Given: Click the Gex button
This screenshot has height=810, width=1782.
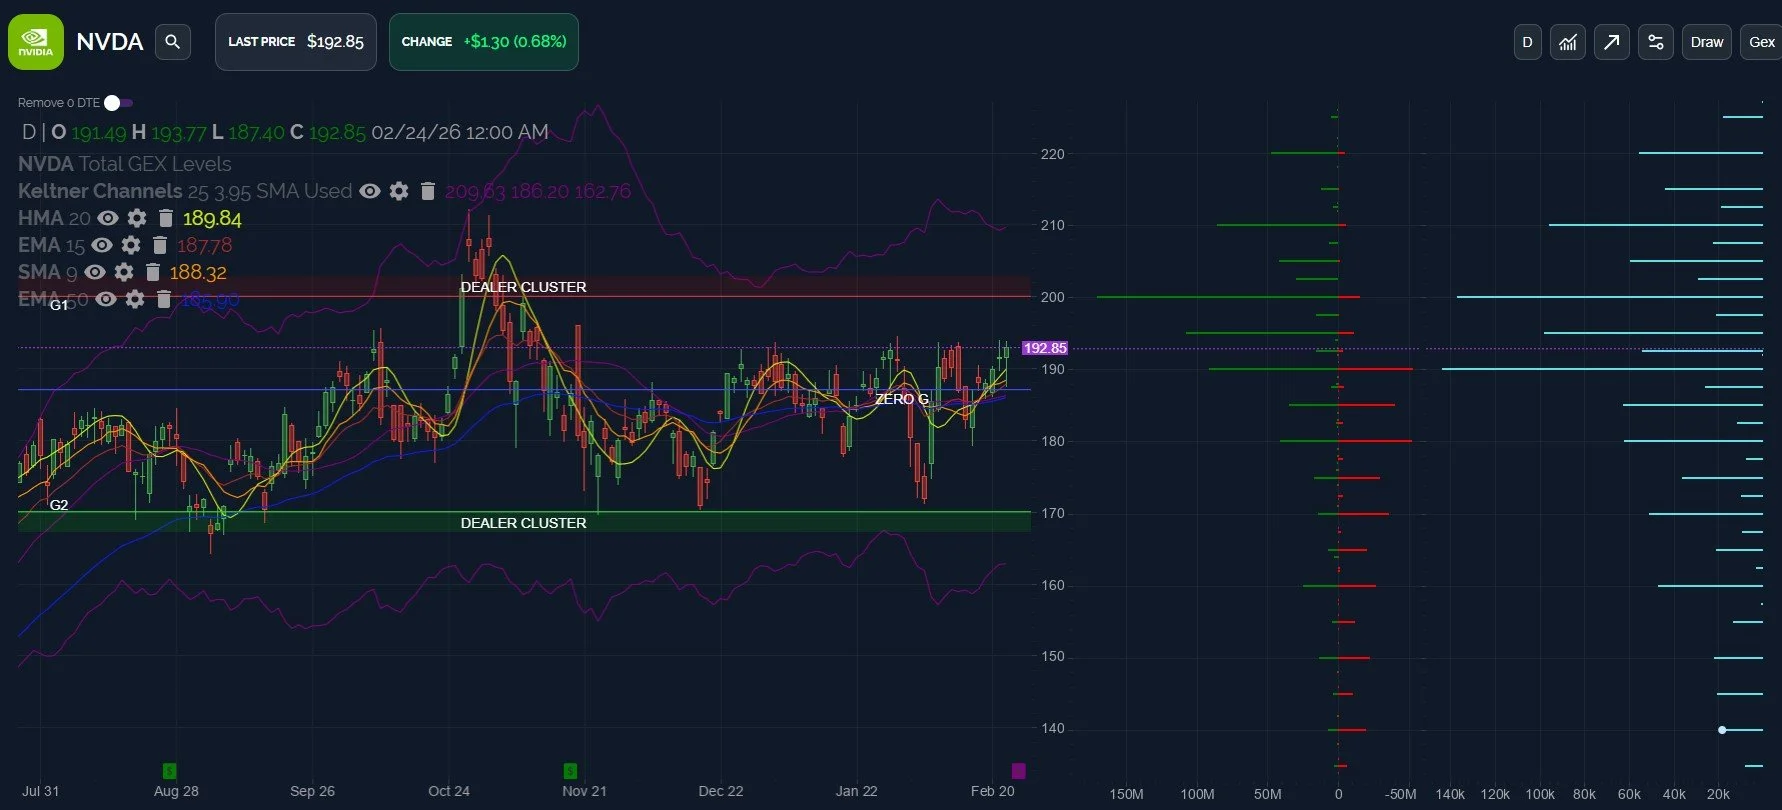Looking at the screenshot, I should click(x=1762, y=42).
